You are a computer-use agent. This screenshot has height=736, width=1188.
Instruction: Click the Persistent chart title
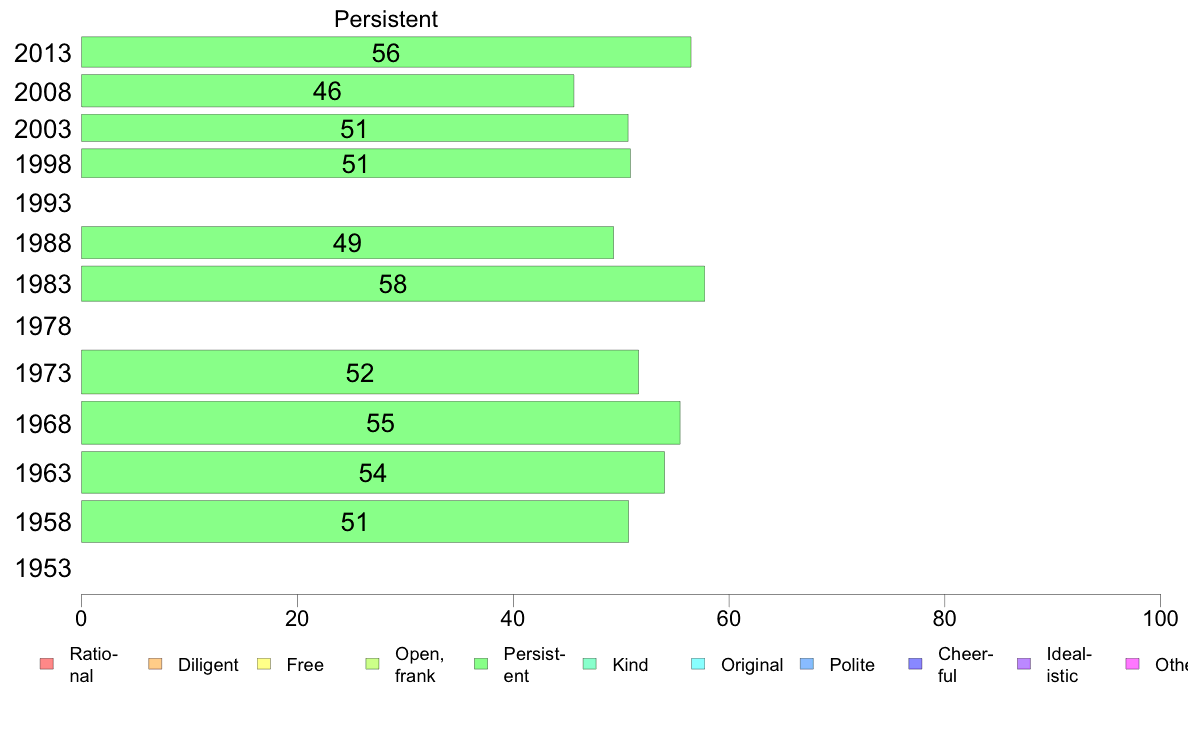click(386, 19)
